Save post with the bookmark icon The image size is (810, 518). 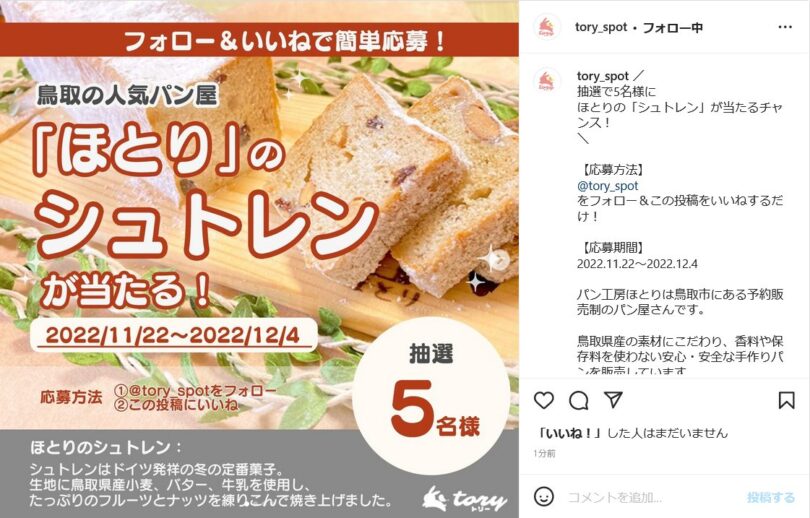coord(786,400)
